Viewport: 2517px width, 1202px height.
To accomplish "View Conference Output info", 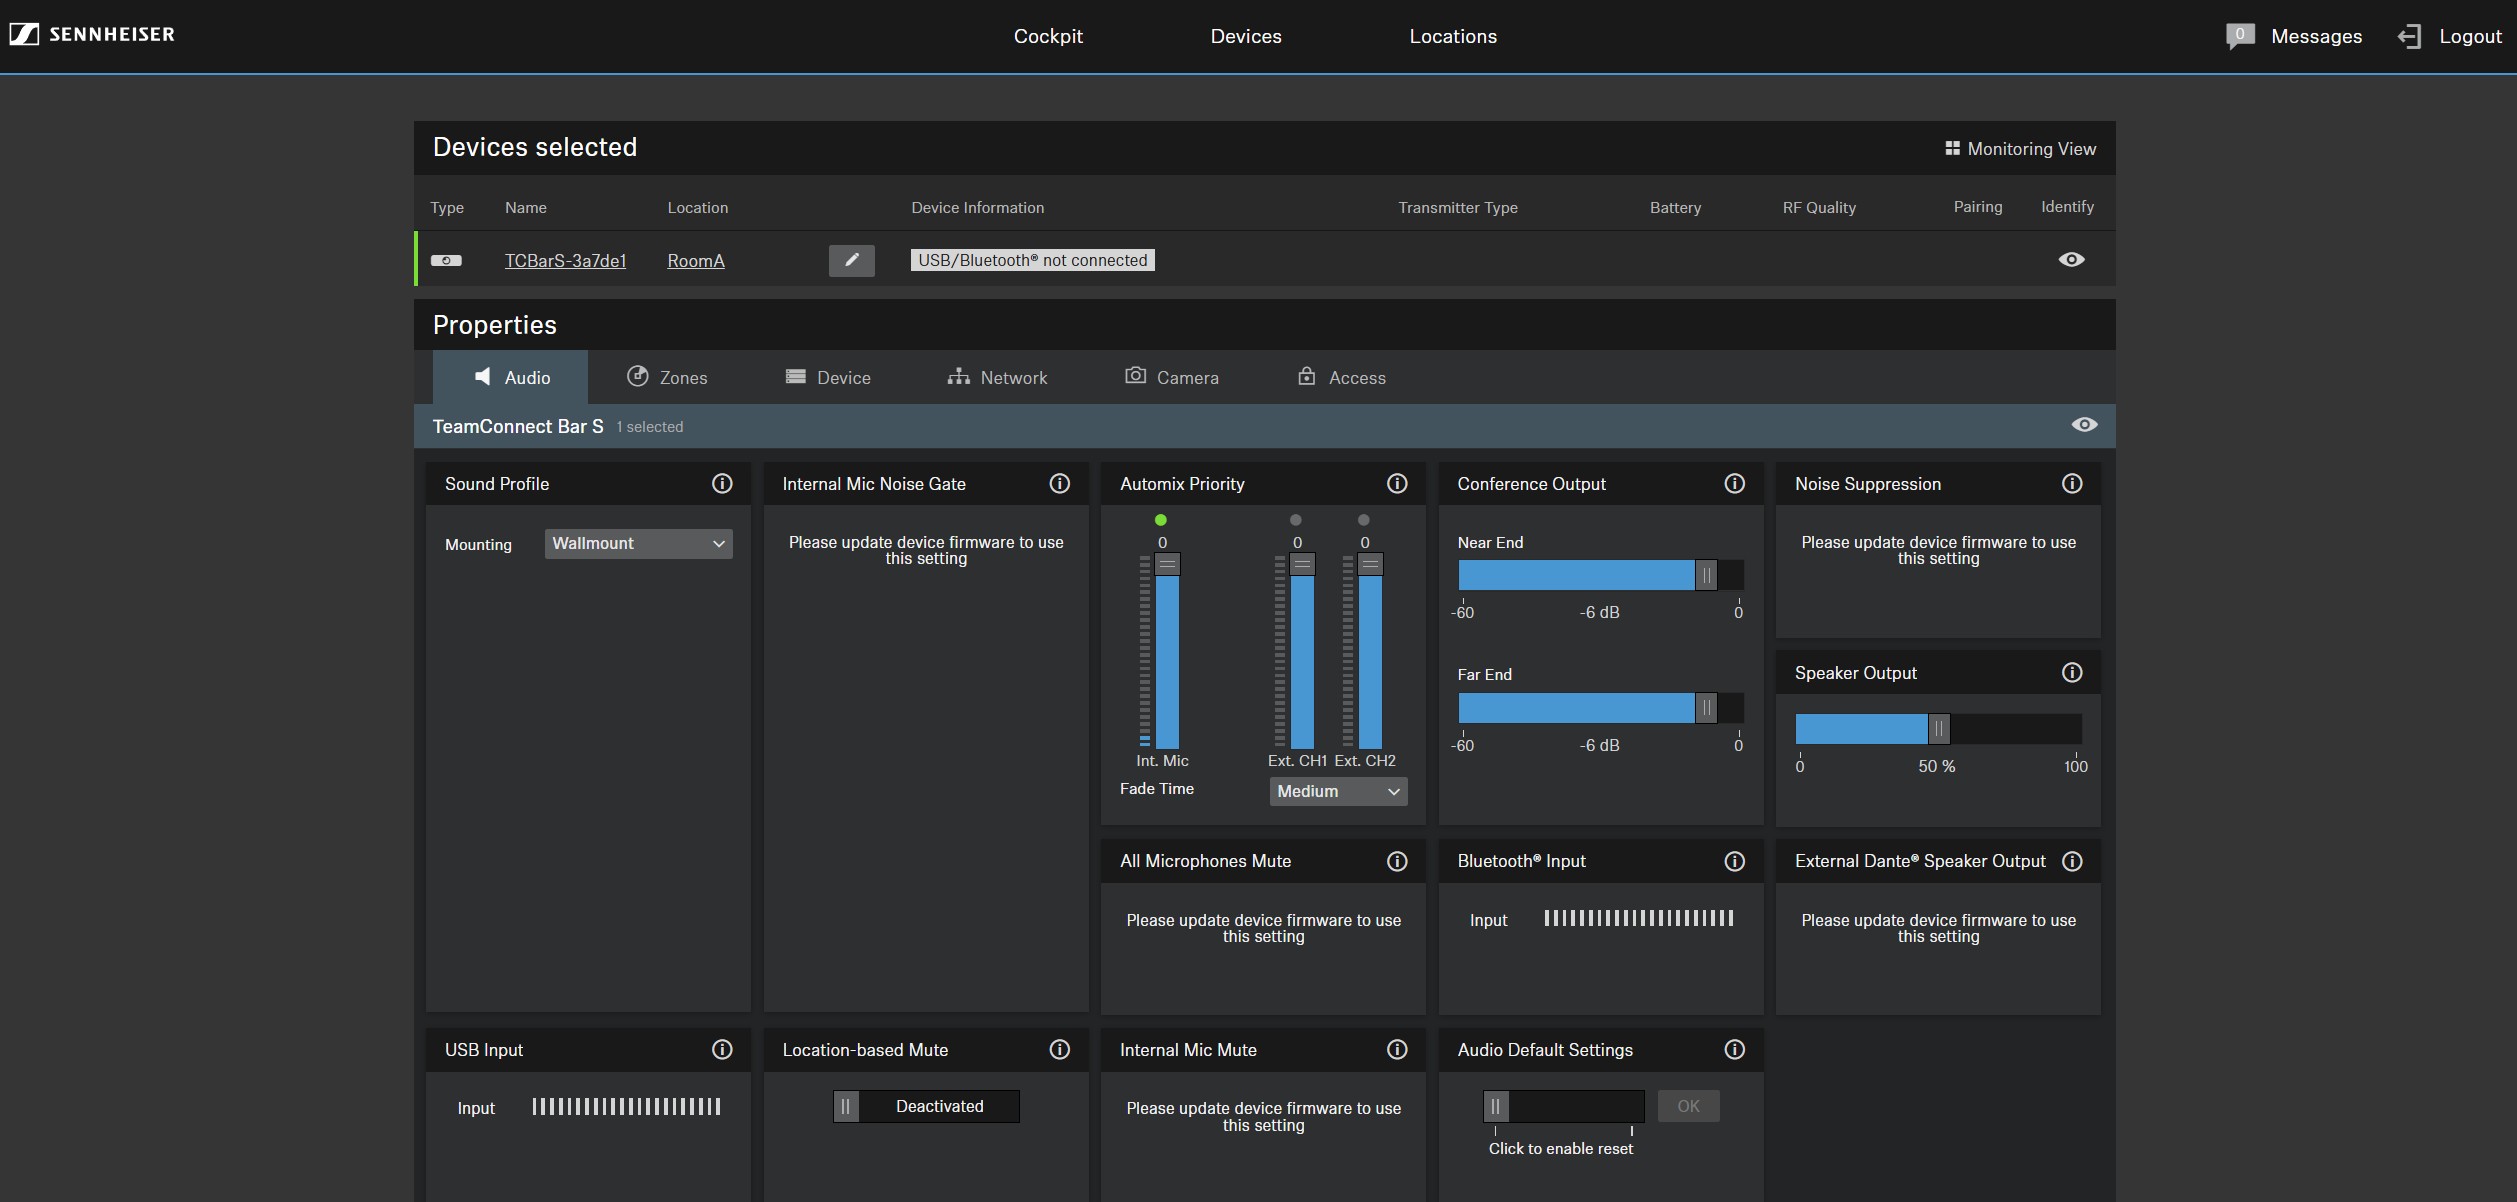I will [x=1734, y=484].
